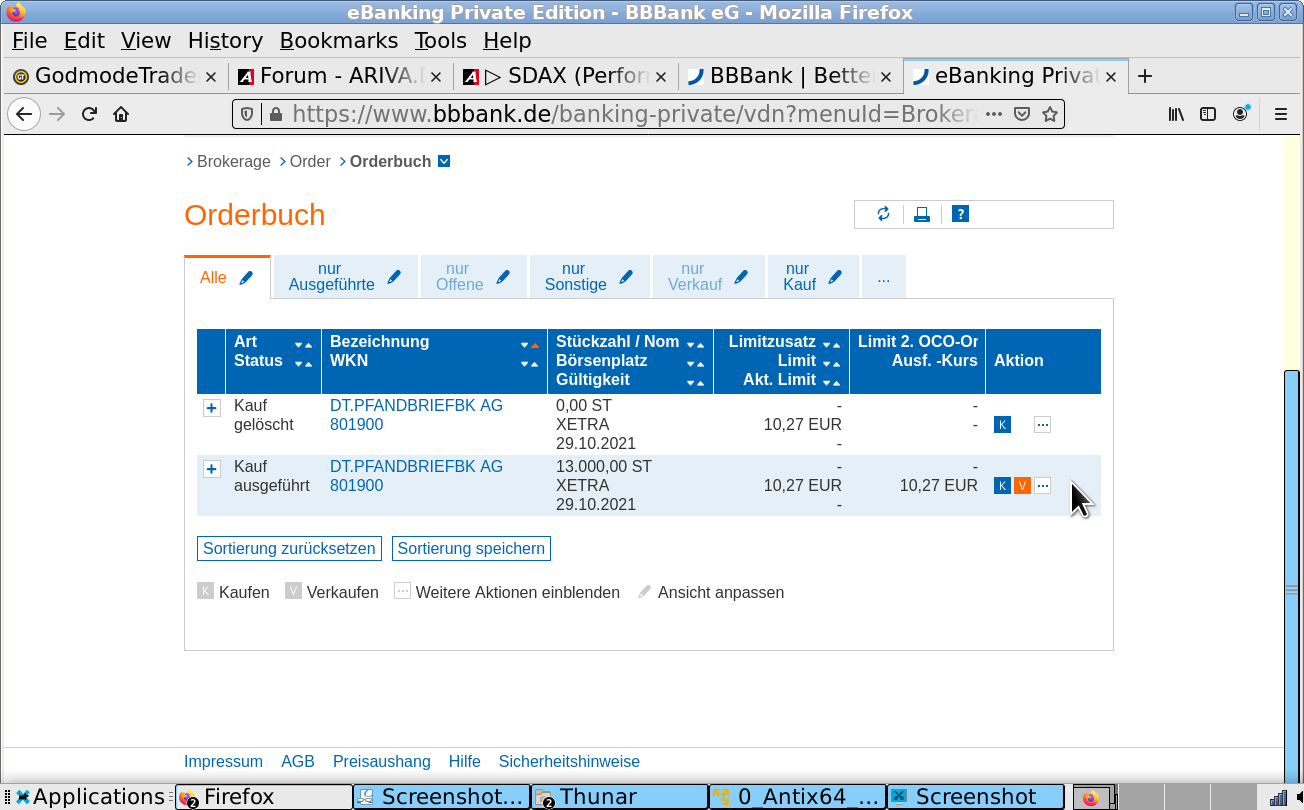
Task: Open the help question mark icon
Action: (x=960, y=214)
